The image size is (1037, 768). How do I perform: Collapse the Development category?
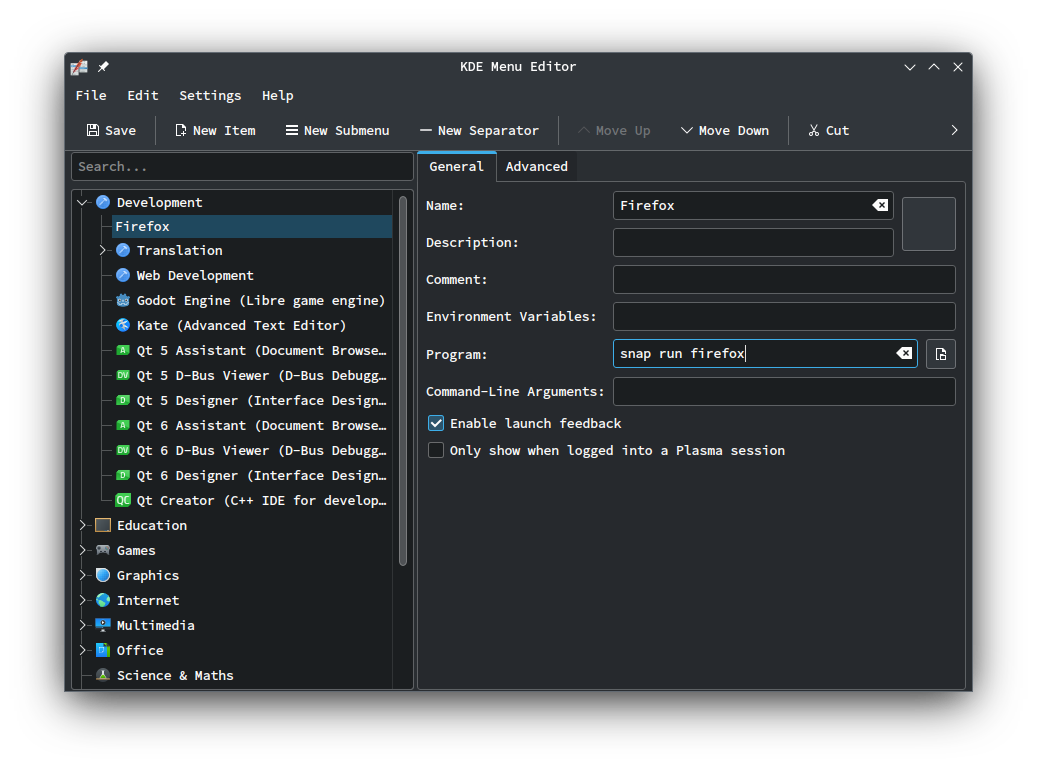[82, 202]
